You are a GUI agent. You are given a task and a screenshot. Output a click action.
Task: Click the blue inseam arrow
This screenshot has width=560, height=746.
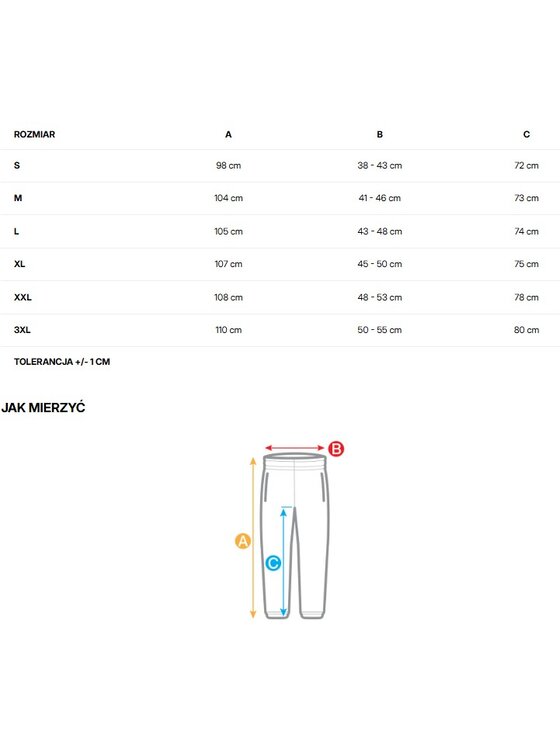click(284, 561)
